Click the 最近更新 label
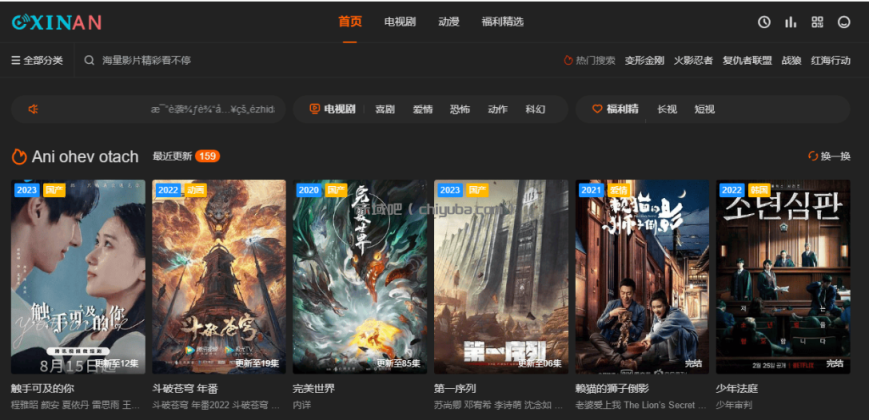Viewport: 869px width, 420px height. (x=172, y=156)
